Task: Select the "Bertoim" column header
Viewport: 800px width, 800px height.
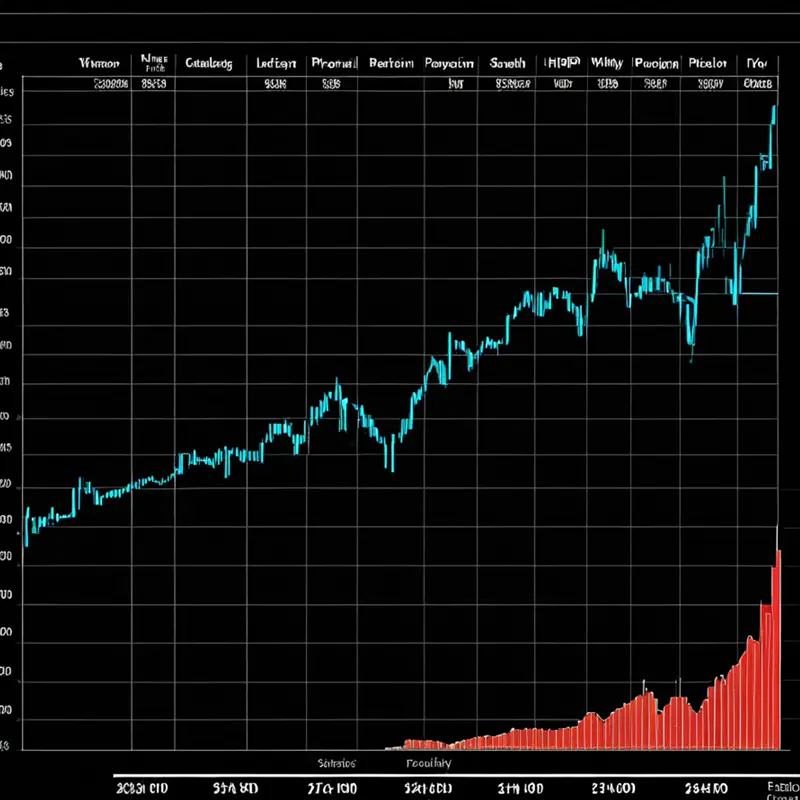Action: (x=391, y=63)
